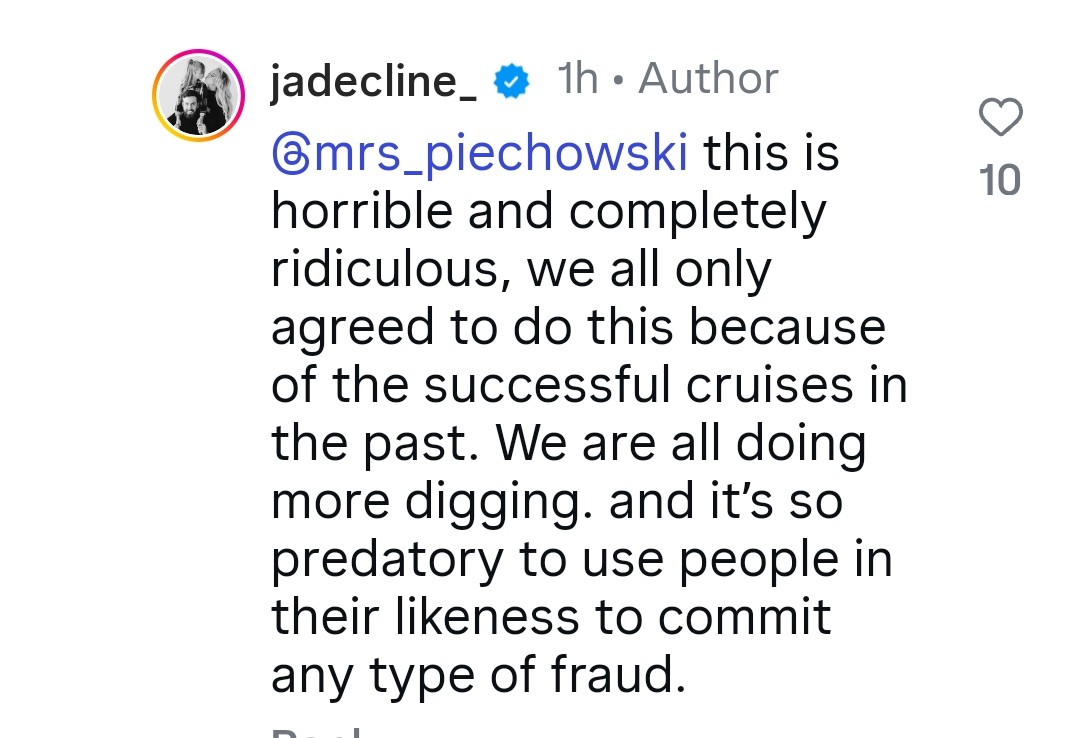The height and width of the screenshot is (738, 1080).
Task: Like the comment with the heart icon
Action: [1000, 119]
